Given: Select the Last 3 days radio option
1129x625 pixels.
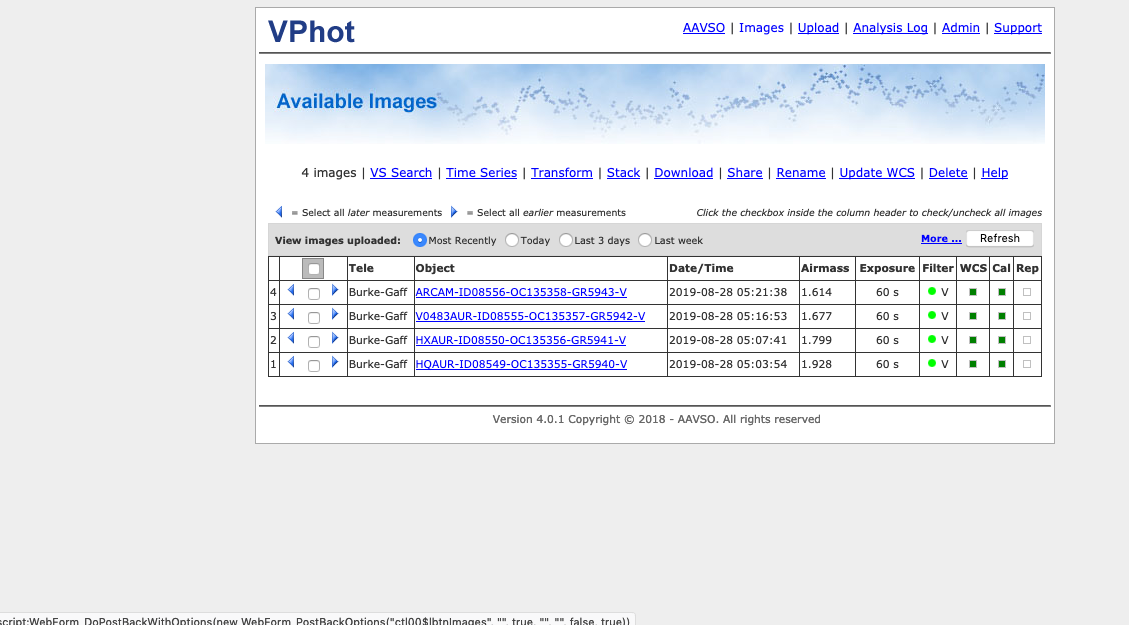Looking at the screenshot, I should tap(566, 240).
